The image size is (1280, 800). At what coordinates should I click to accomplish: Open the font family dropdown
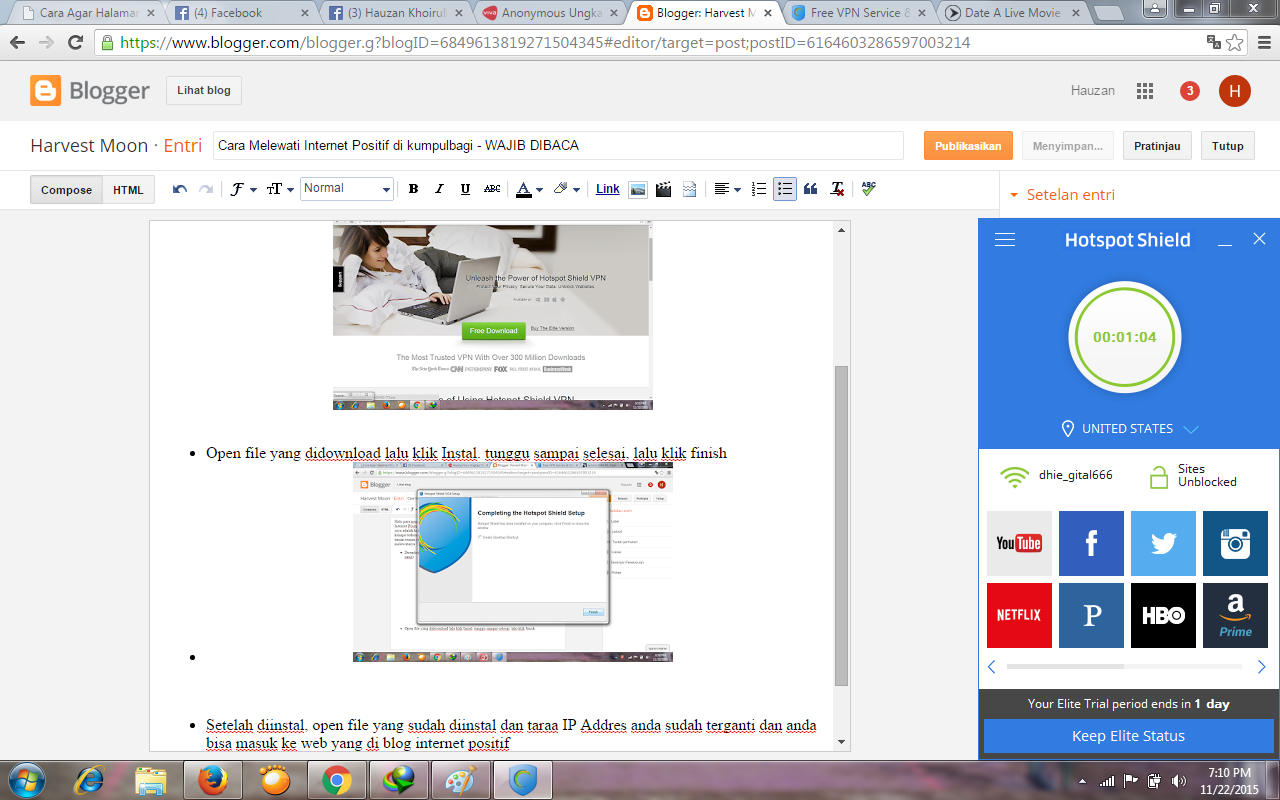point(242,189)
